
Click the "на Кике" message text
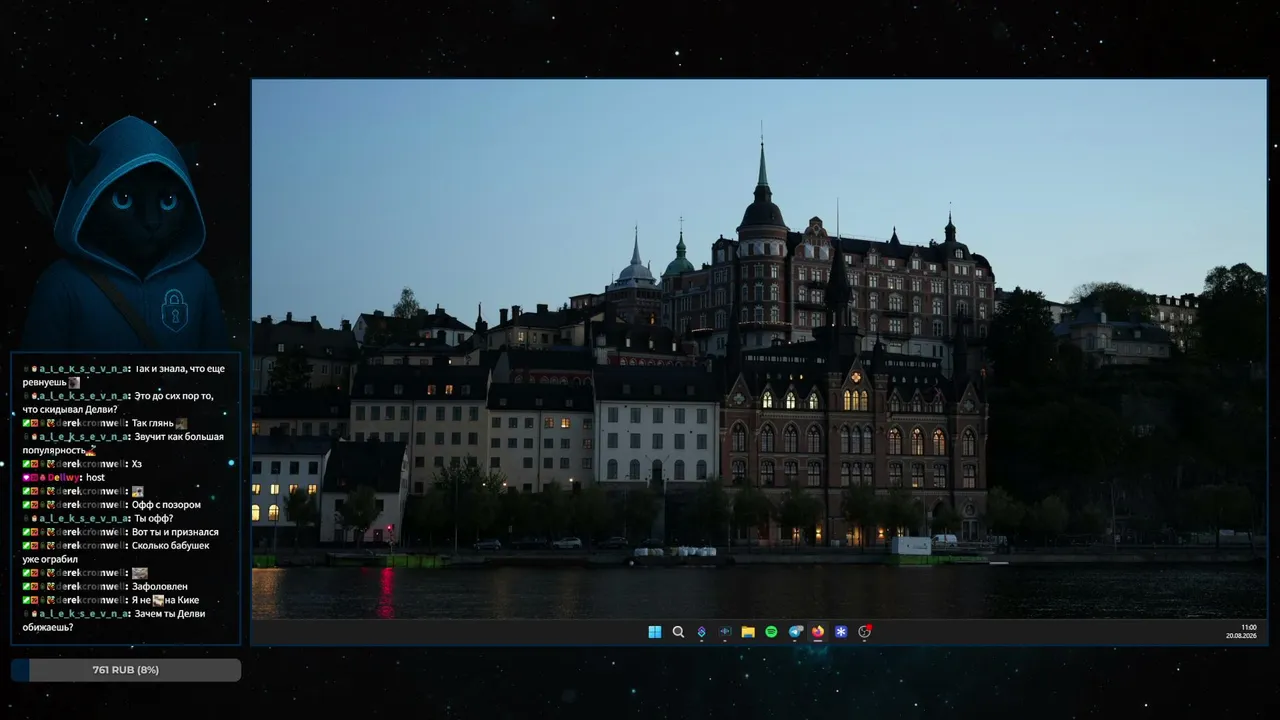[182, 600]
